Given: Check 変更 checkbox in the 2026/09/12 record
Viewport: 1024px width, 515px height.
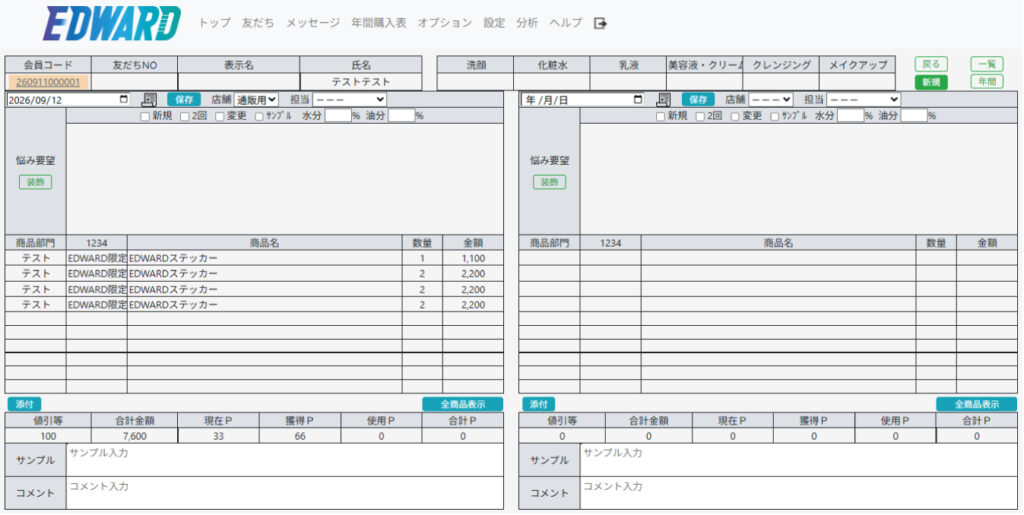Looking at the screenshot, I should click(x=219, y=116).
